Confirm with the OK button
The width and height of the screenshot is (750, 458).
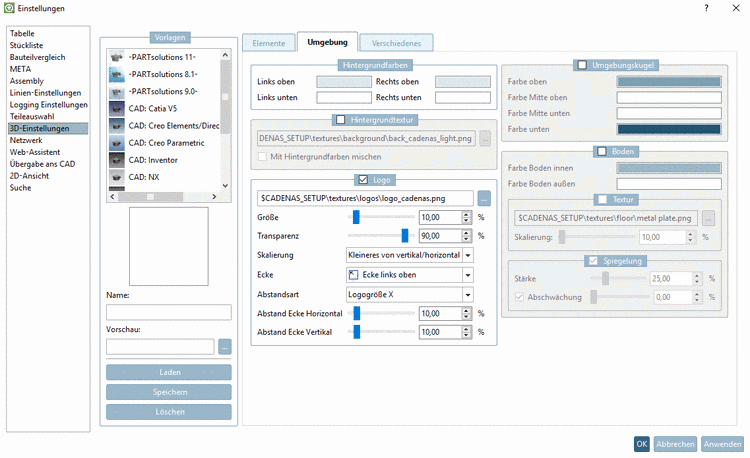tap(641, 444)
